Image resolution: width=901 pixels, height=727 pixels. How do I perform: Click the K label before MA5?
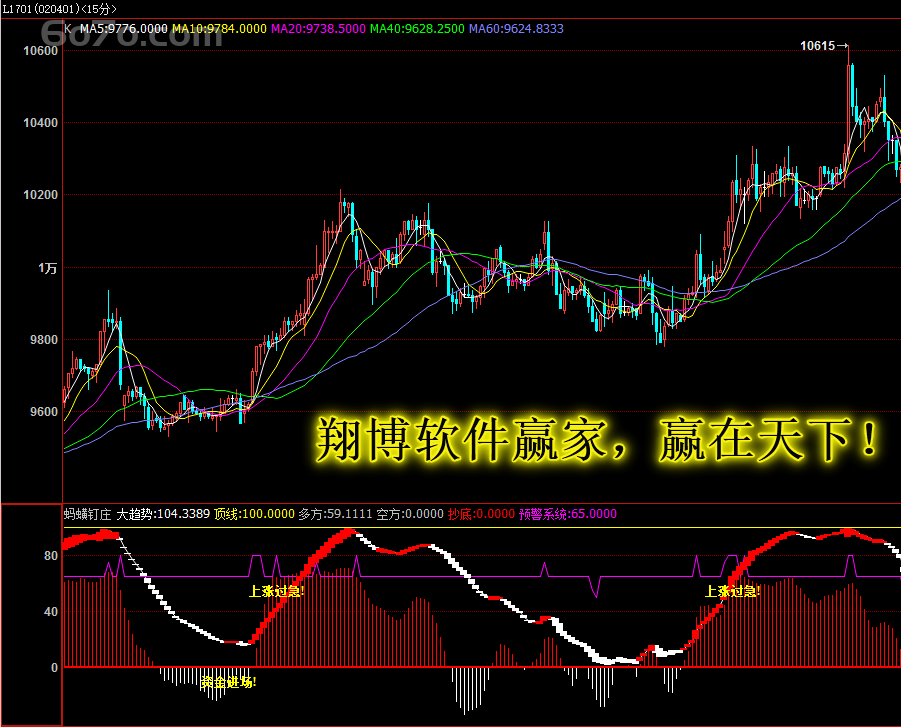click(68, 29)
